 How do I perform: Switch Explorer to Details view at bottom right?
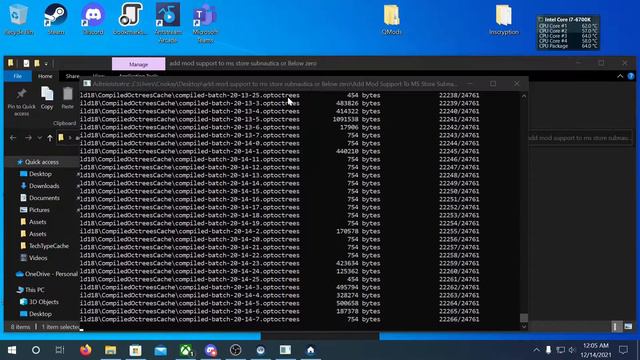616,327
